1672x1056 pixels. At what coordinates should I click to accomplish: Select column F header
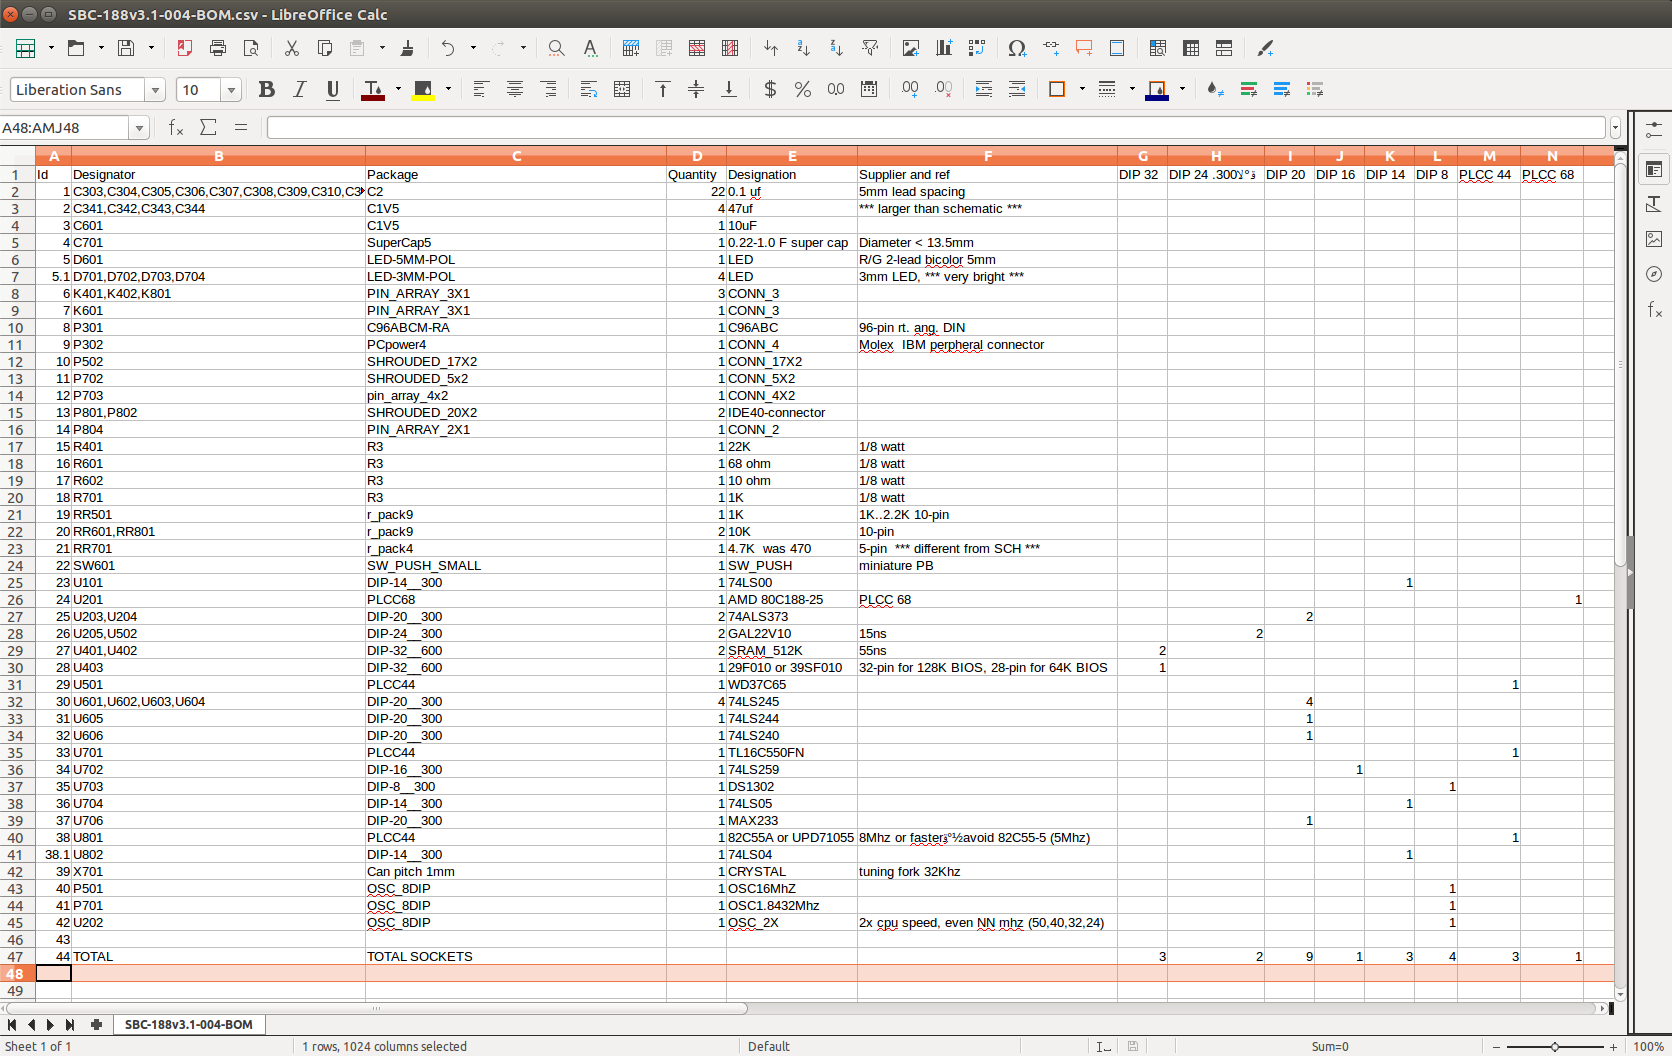[987, 156]
